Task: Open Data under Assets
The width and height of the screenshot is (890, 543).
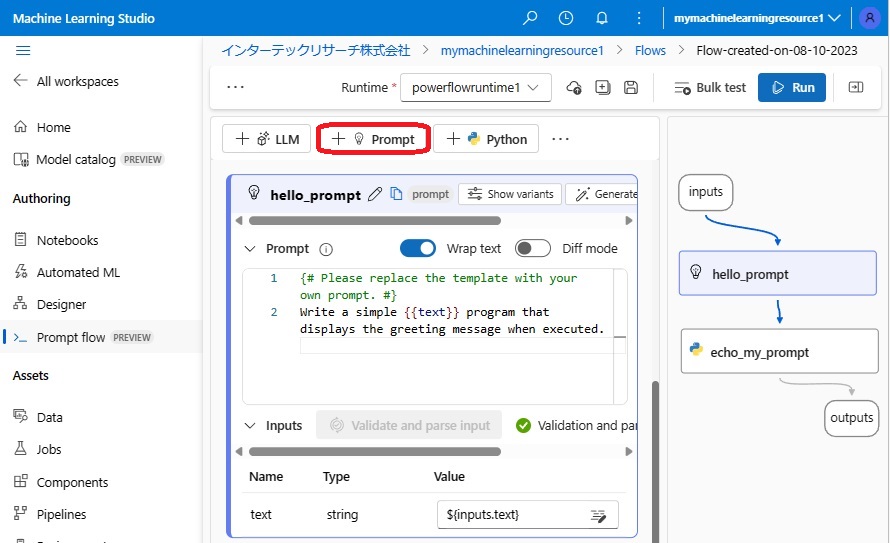Action: pyautogui.click(x=38, y=417)
